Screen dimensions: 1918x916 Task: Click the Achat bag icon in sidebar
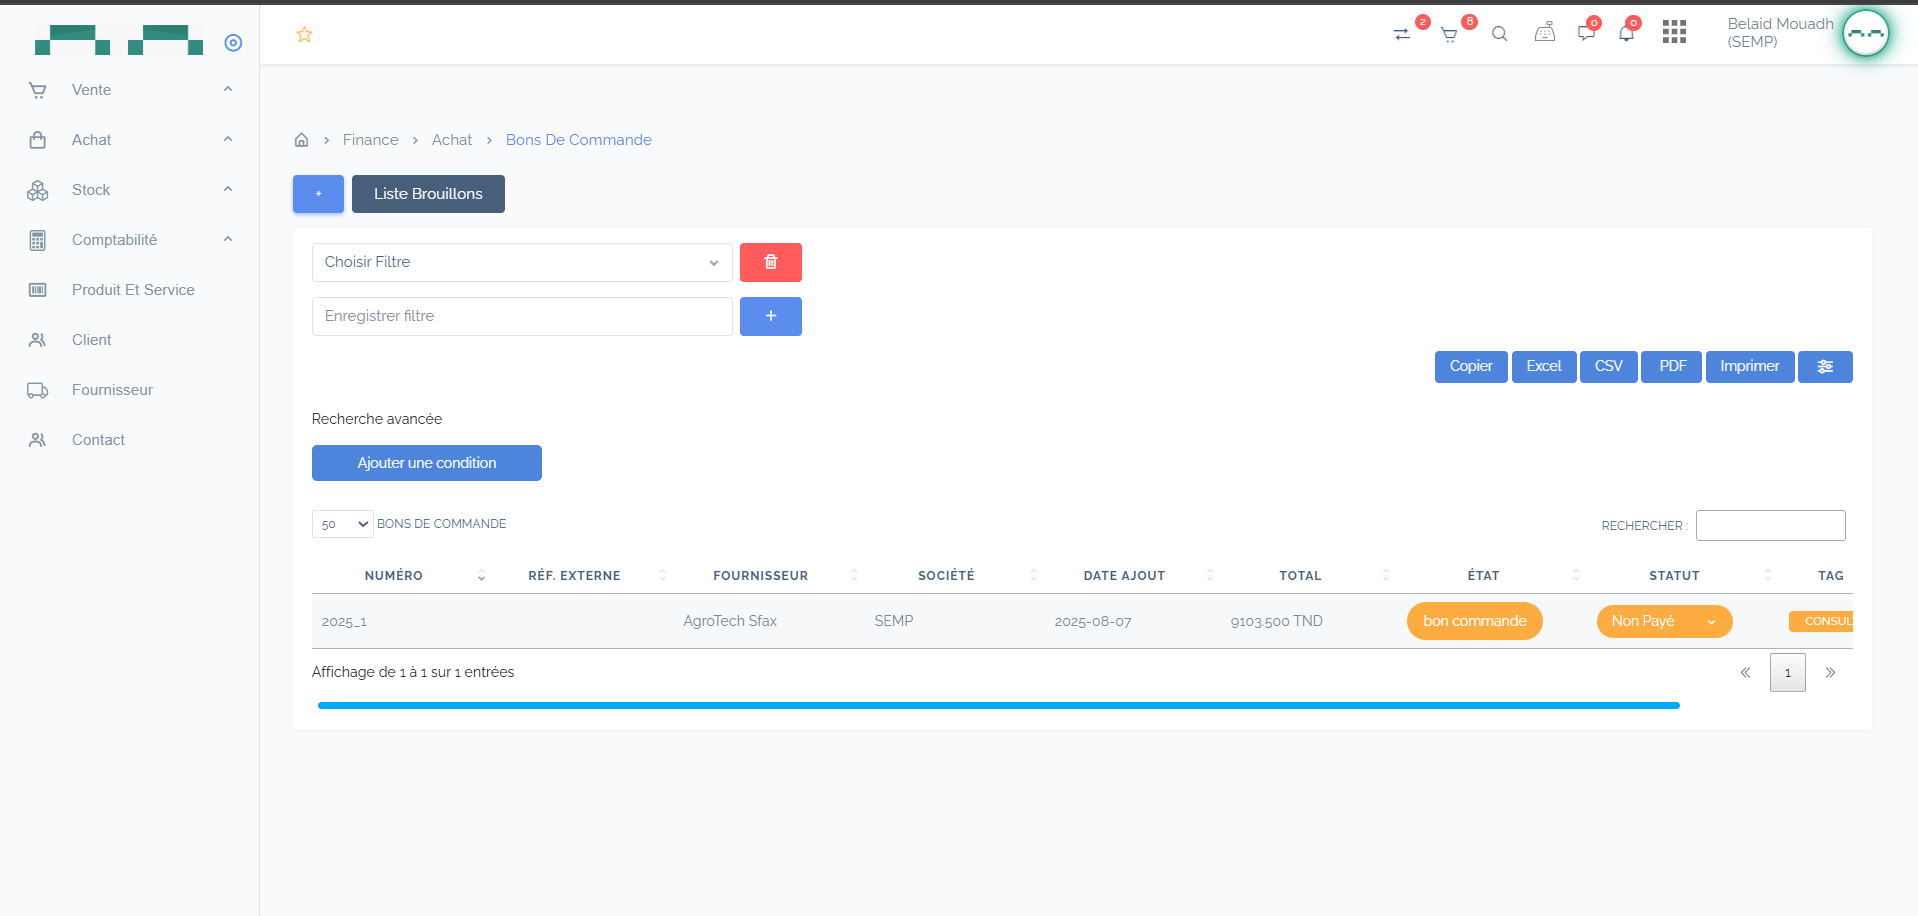tap(38, 140)
